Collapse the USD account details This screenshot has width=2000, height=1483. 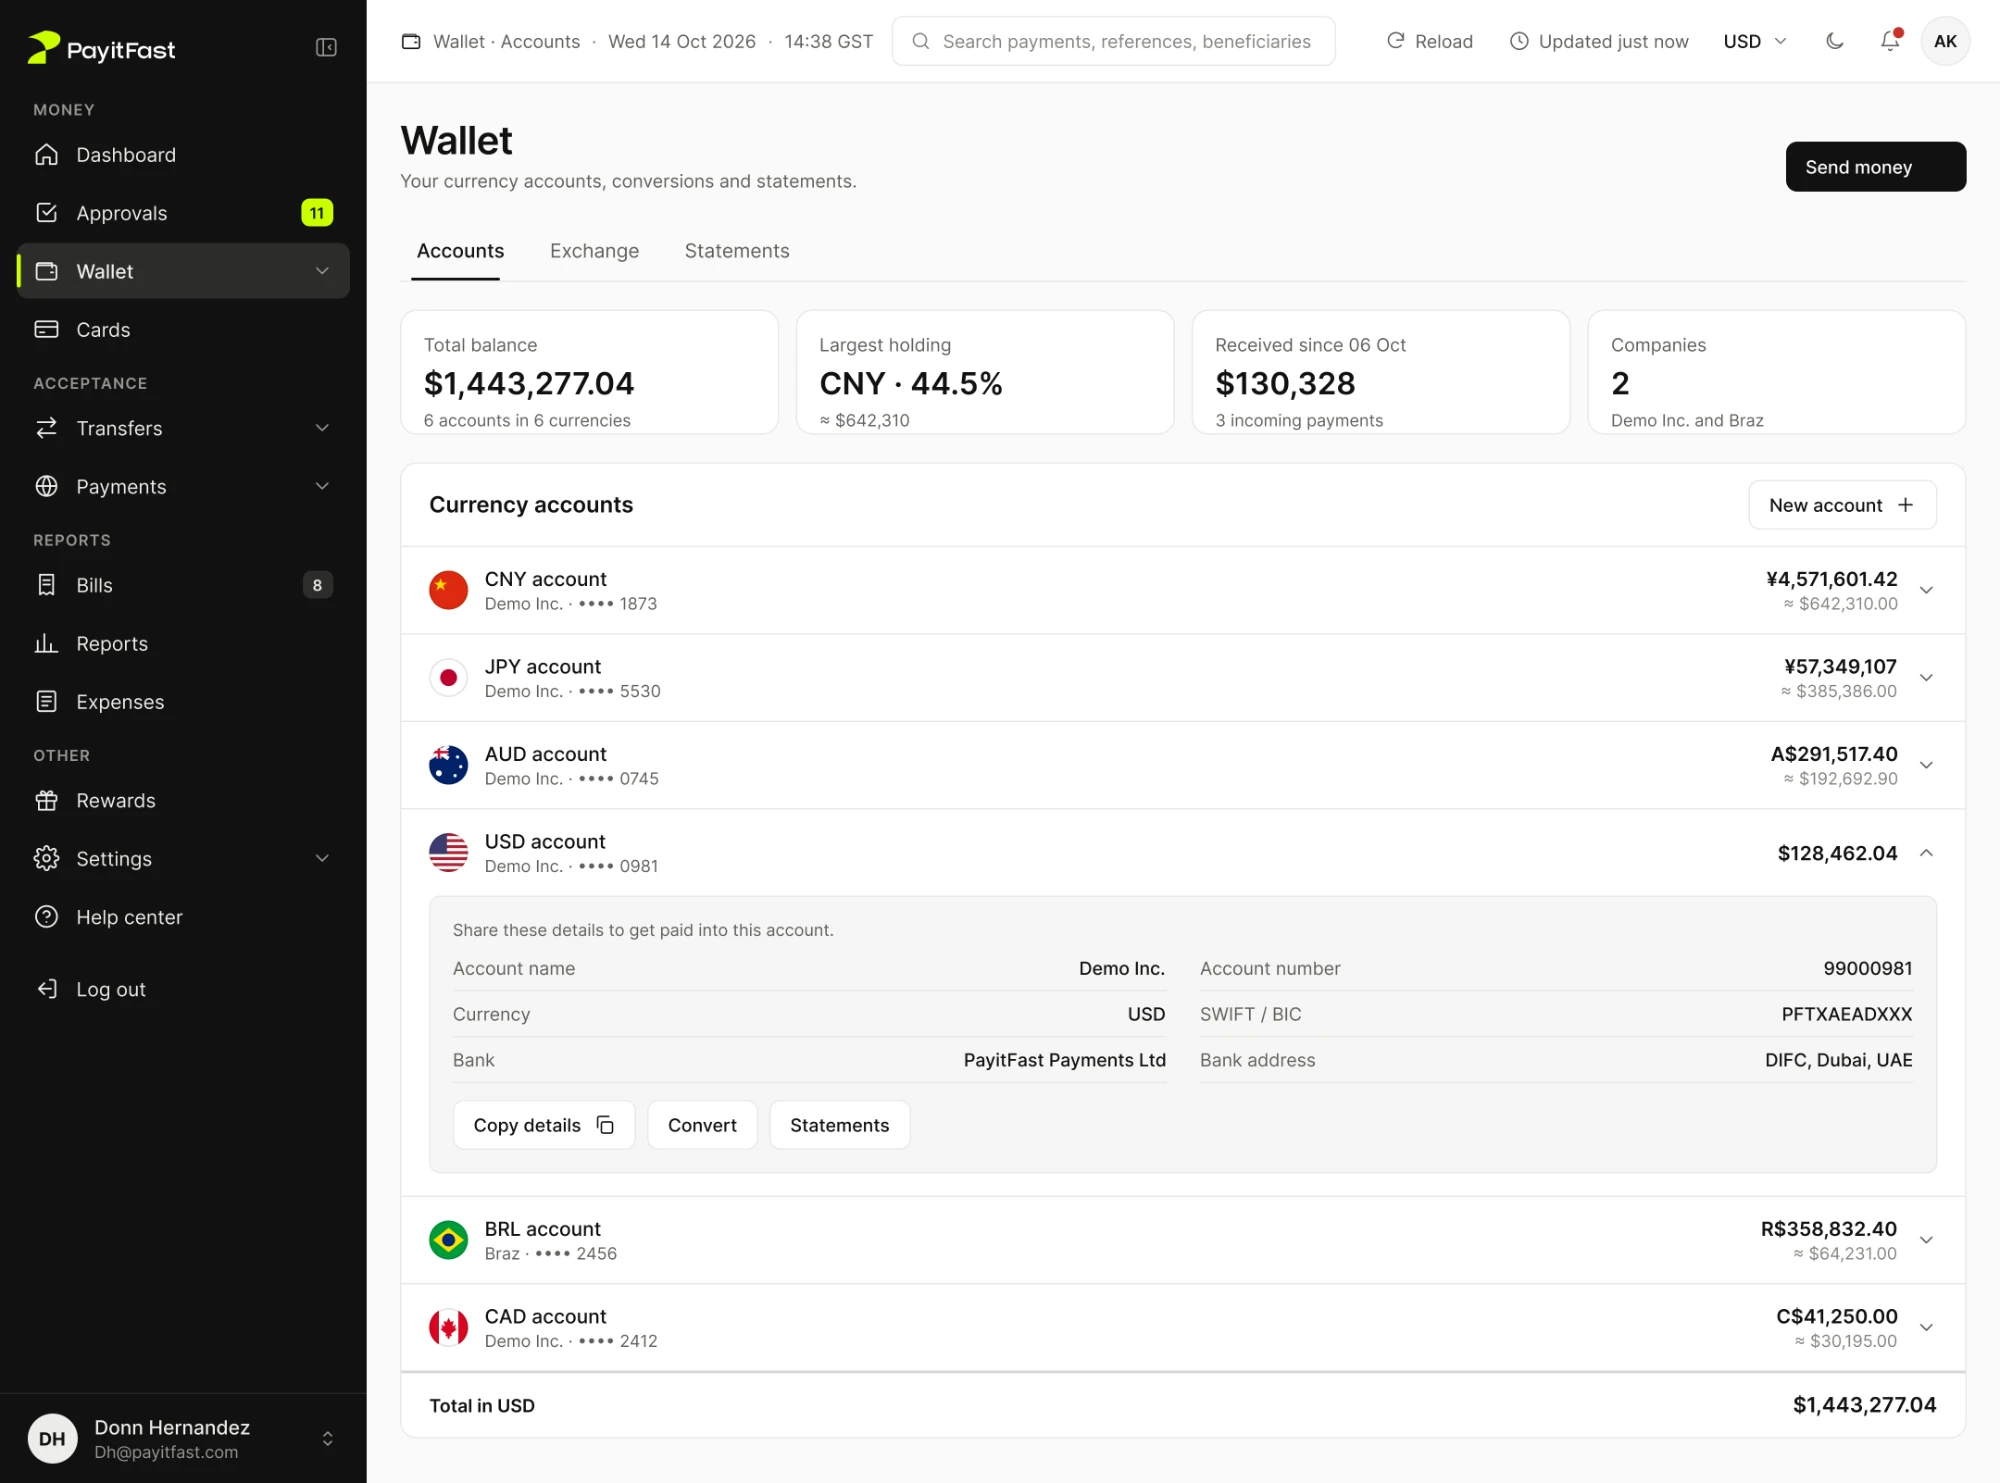coord(1926,853)
